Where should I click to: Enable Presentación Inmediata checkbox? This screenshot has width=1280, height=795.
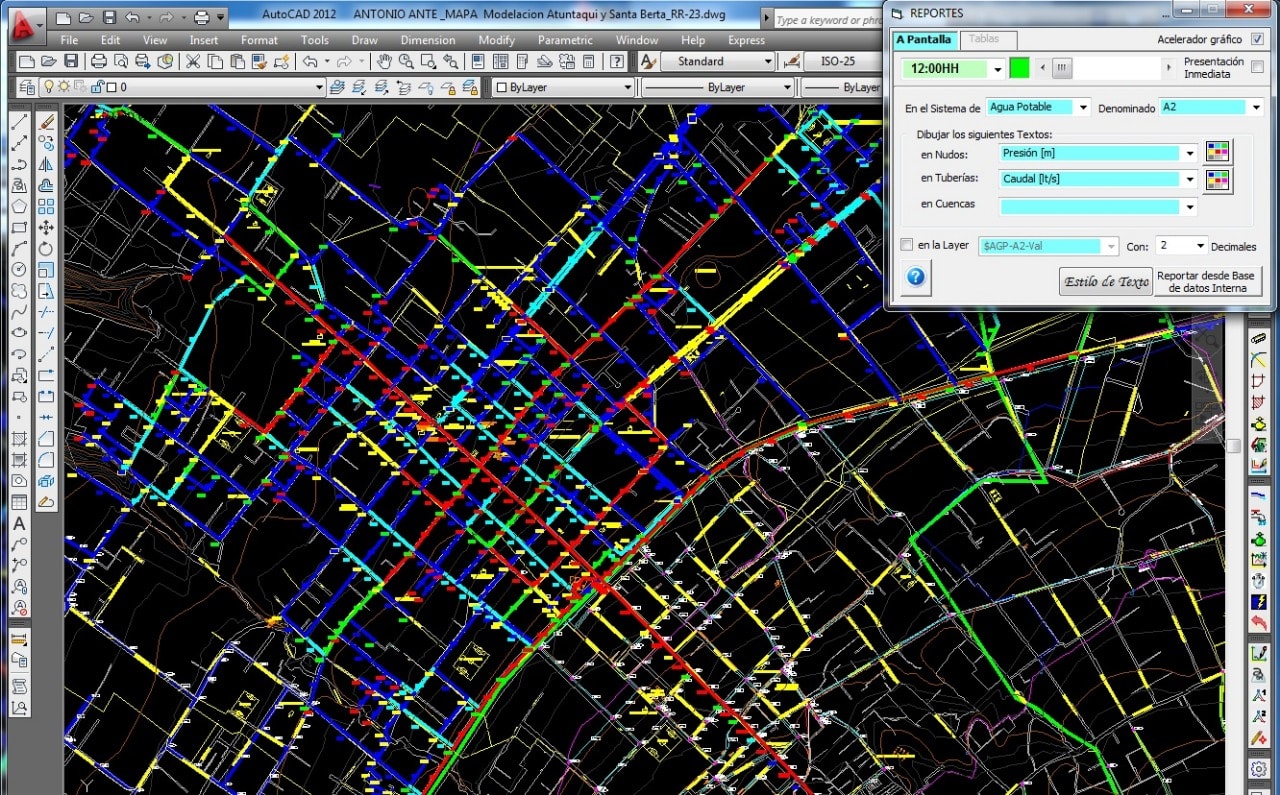pyautogui.click(x=1257, y=68)
